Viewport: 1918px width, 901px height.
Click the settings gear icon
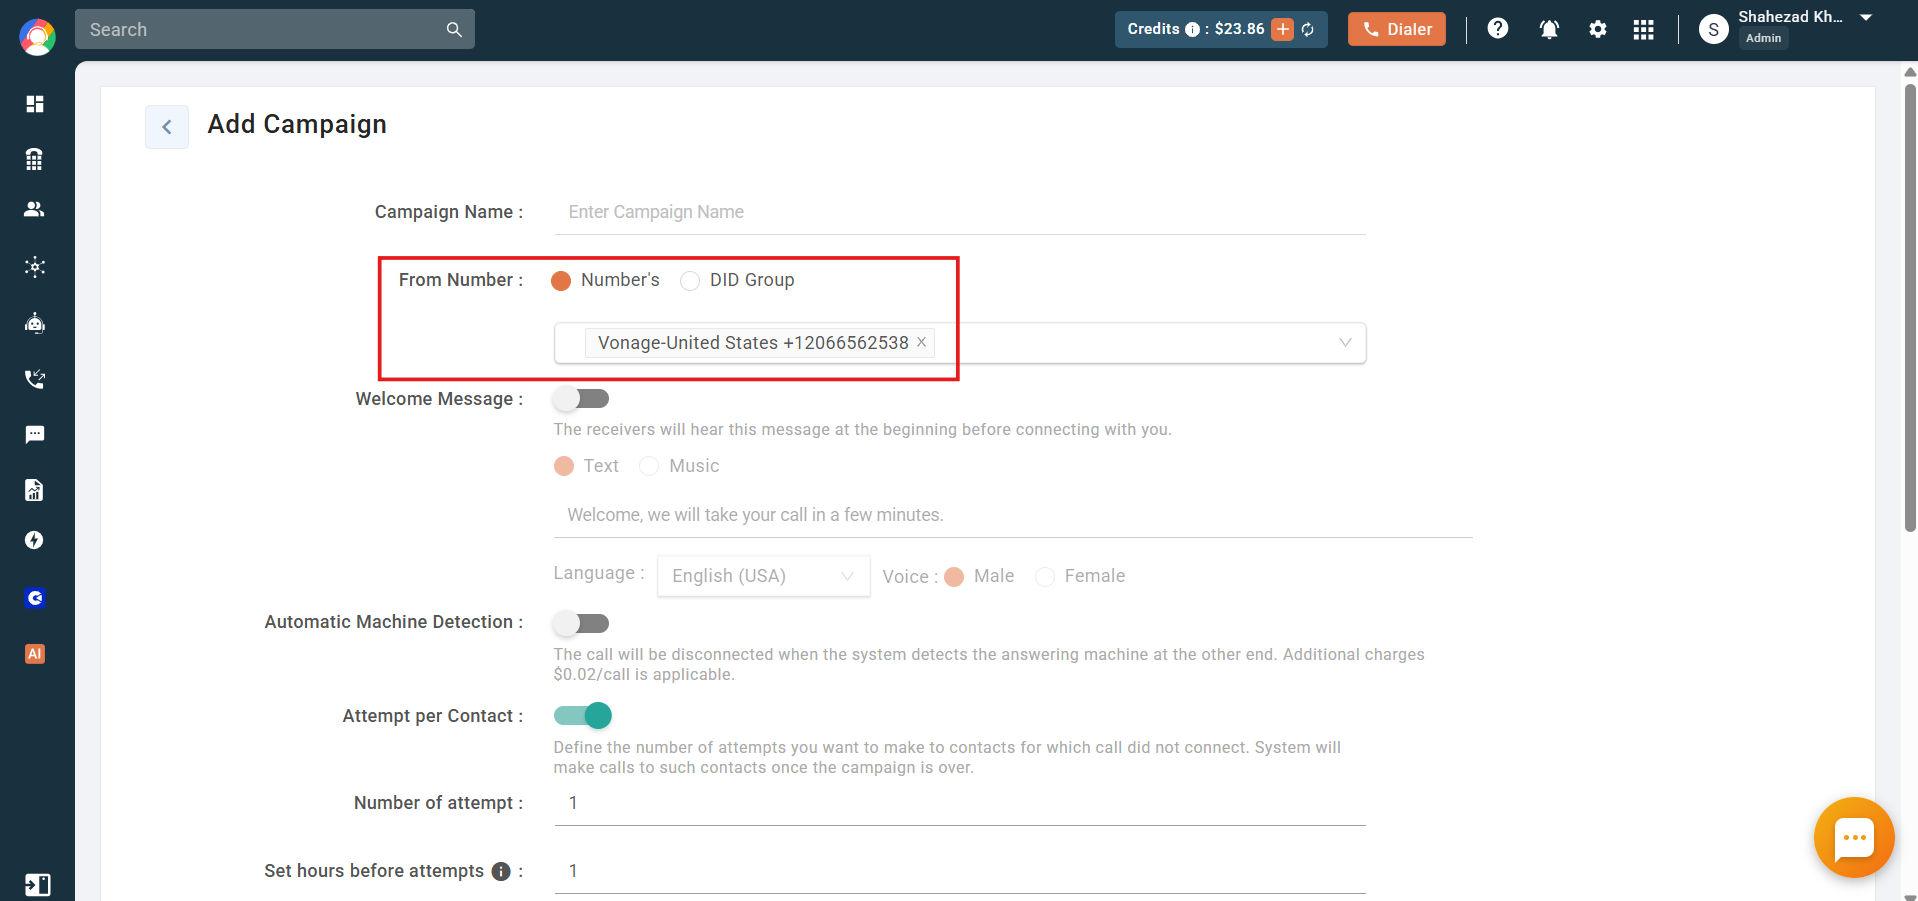tap(1598, 29)
